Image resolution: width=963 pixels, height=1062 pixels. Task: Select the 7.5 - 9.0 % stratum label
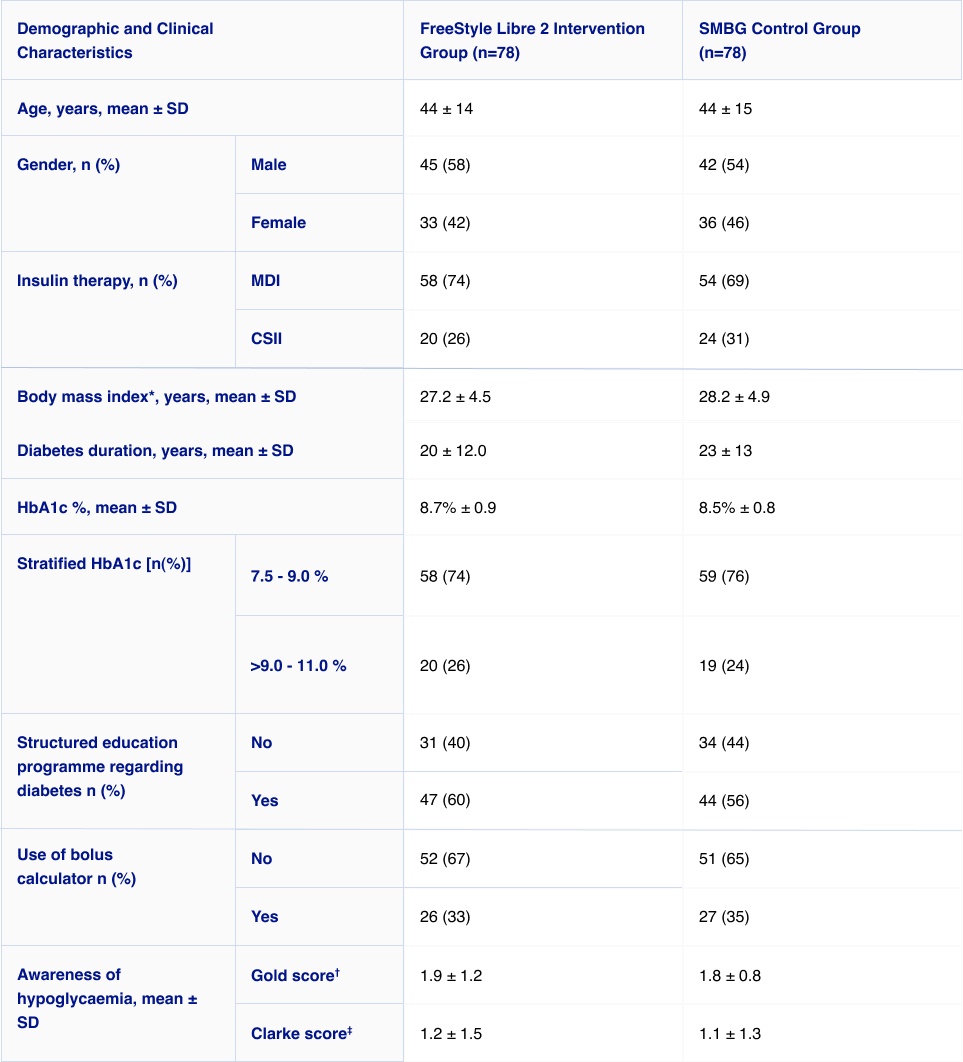click(290, 576)
